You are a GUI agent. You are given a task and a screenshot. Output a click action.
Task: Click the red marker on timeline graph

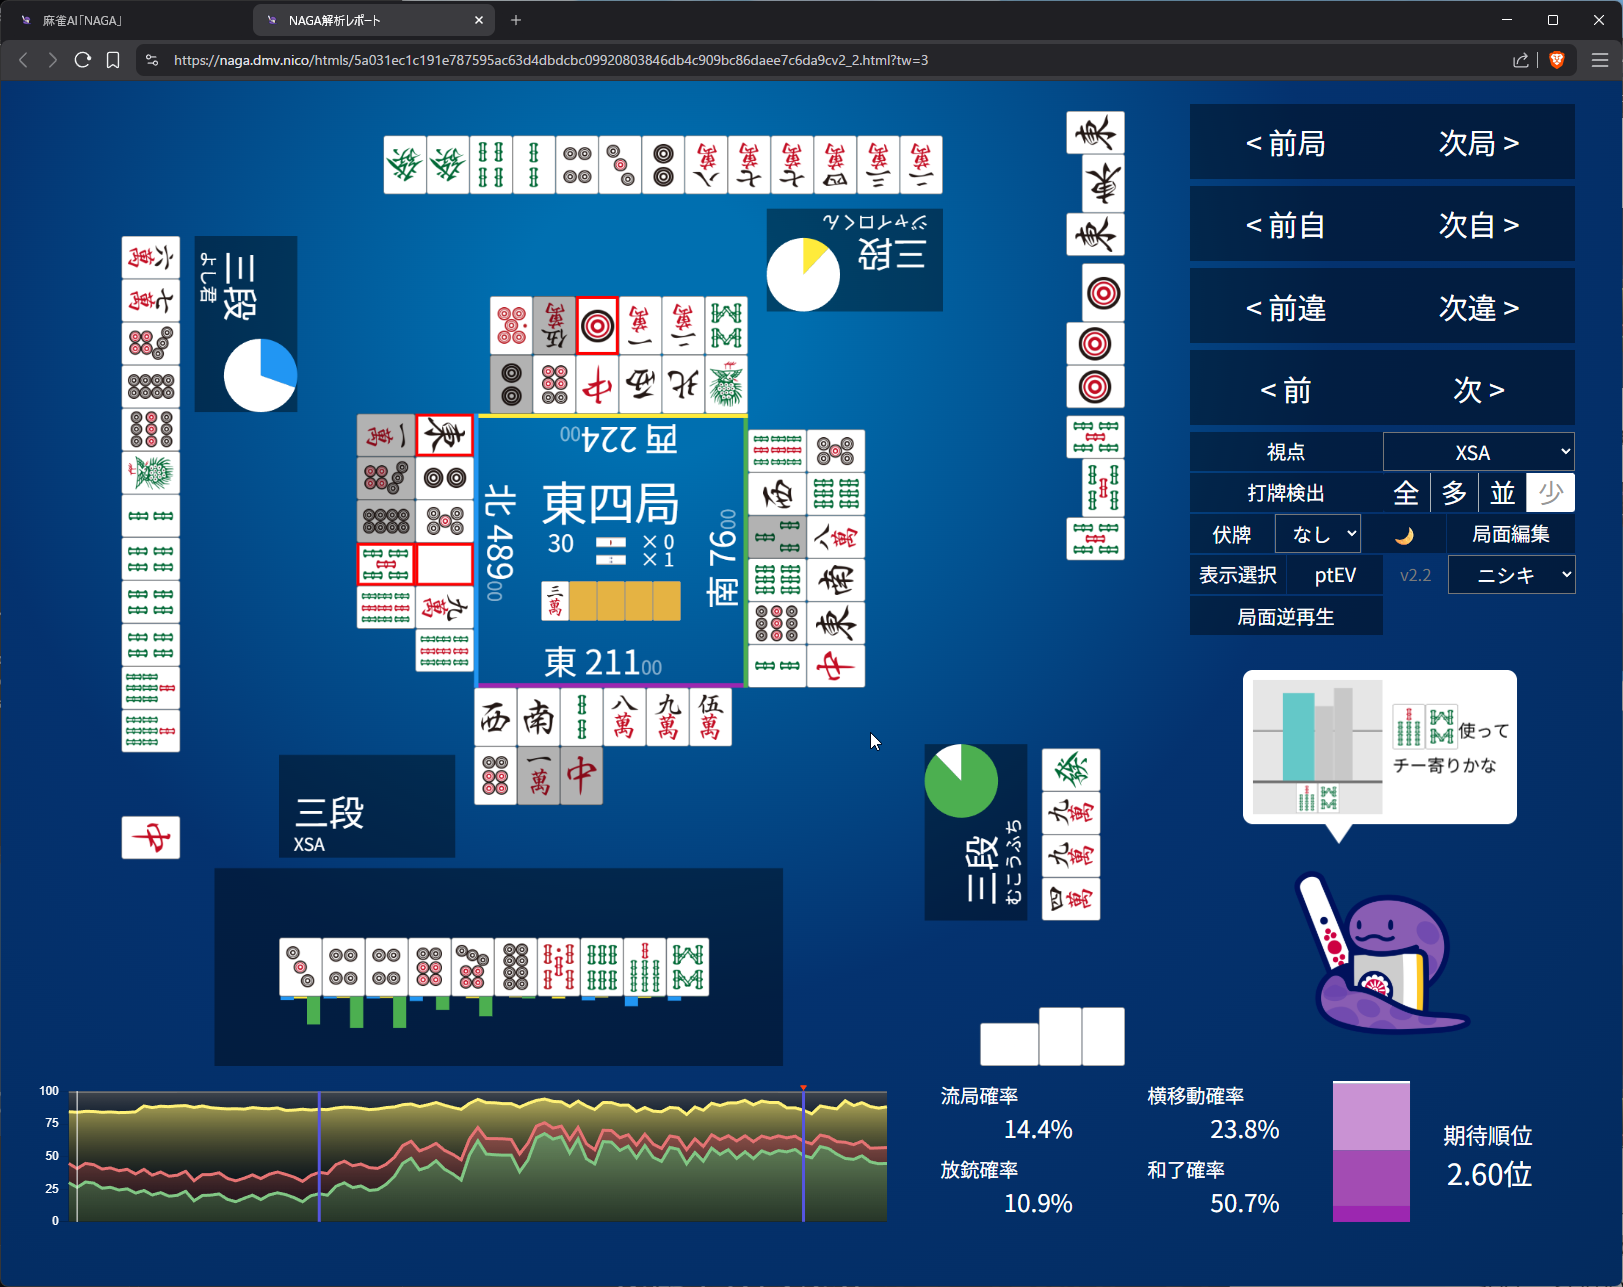[x=803, y=1088]
